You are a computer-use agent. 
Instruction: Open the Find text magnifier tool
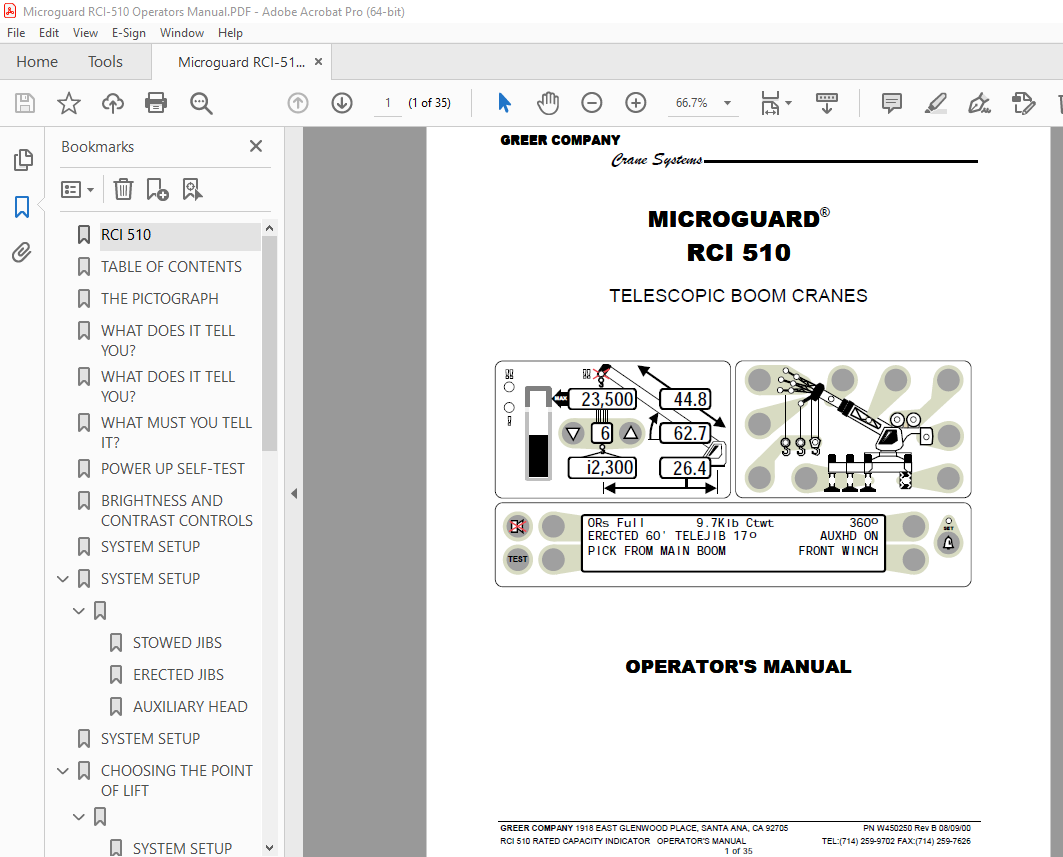(201, 103)
